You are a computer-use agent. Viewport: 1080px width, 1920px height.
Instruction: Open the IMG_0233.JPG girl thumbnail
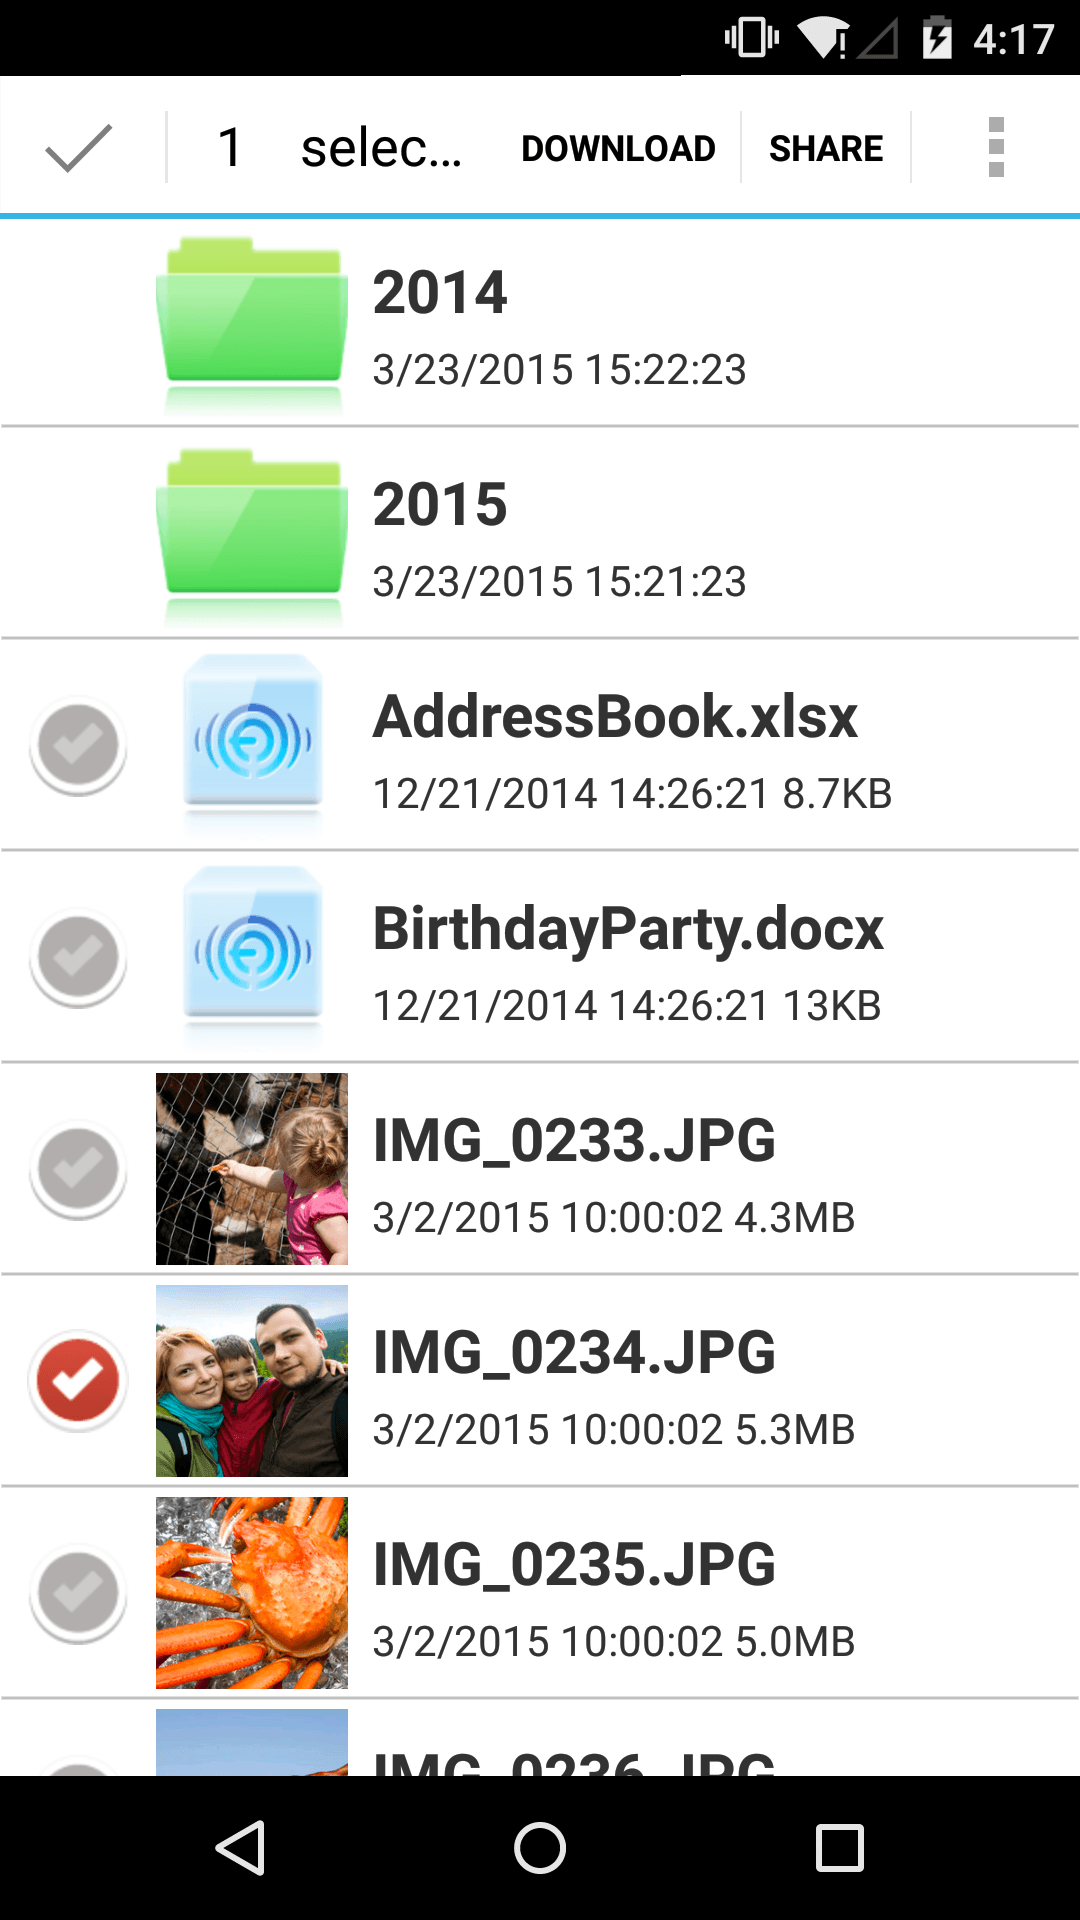252,1169
